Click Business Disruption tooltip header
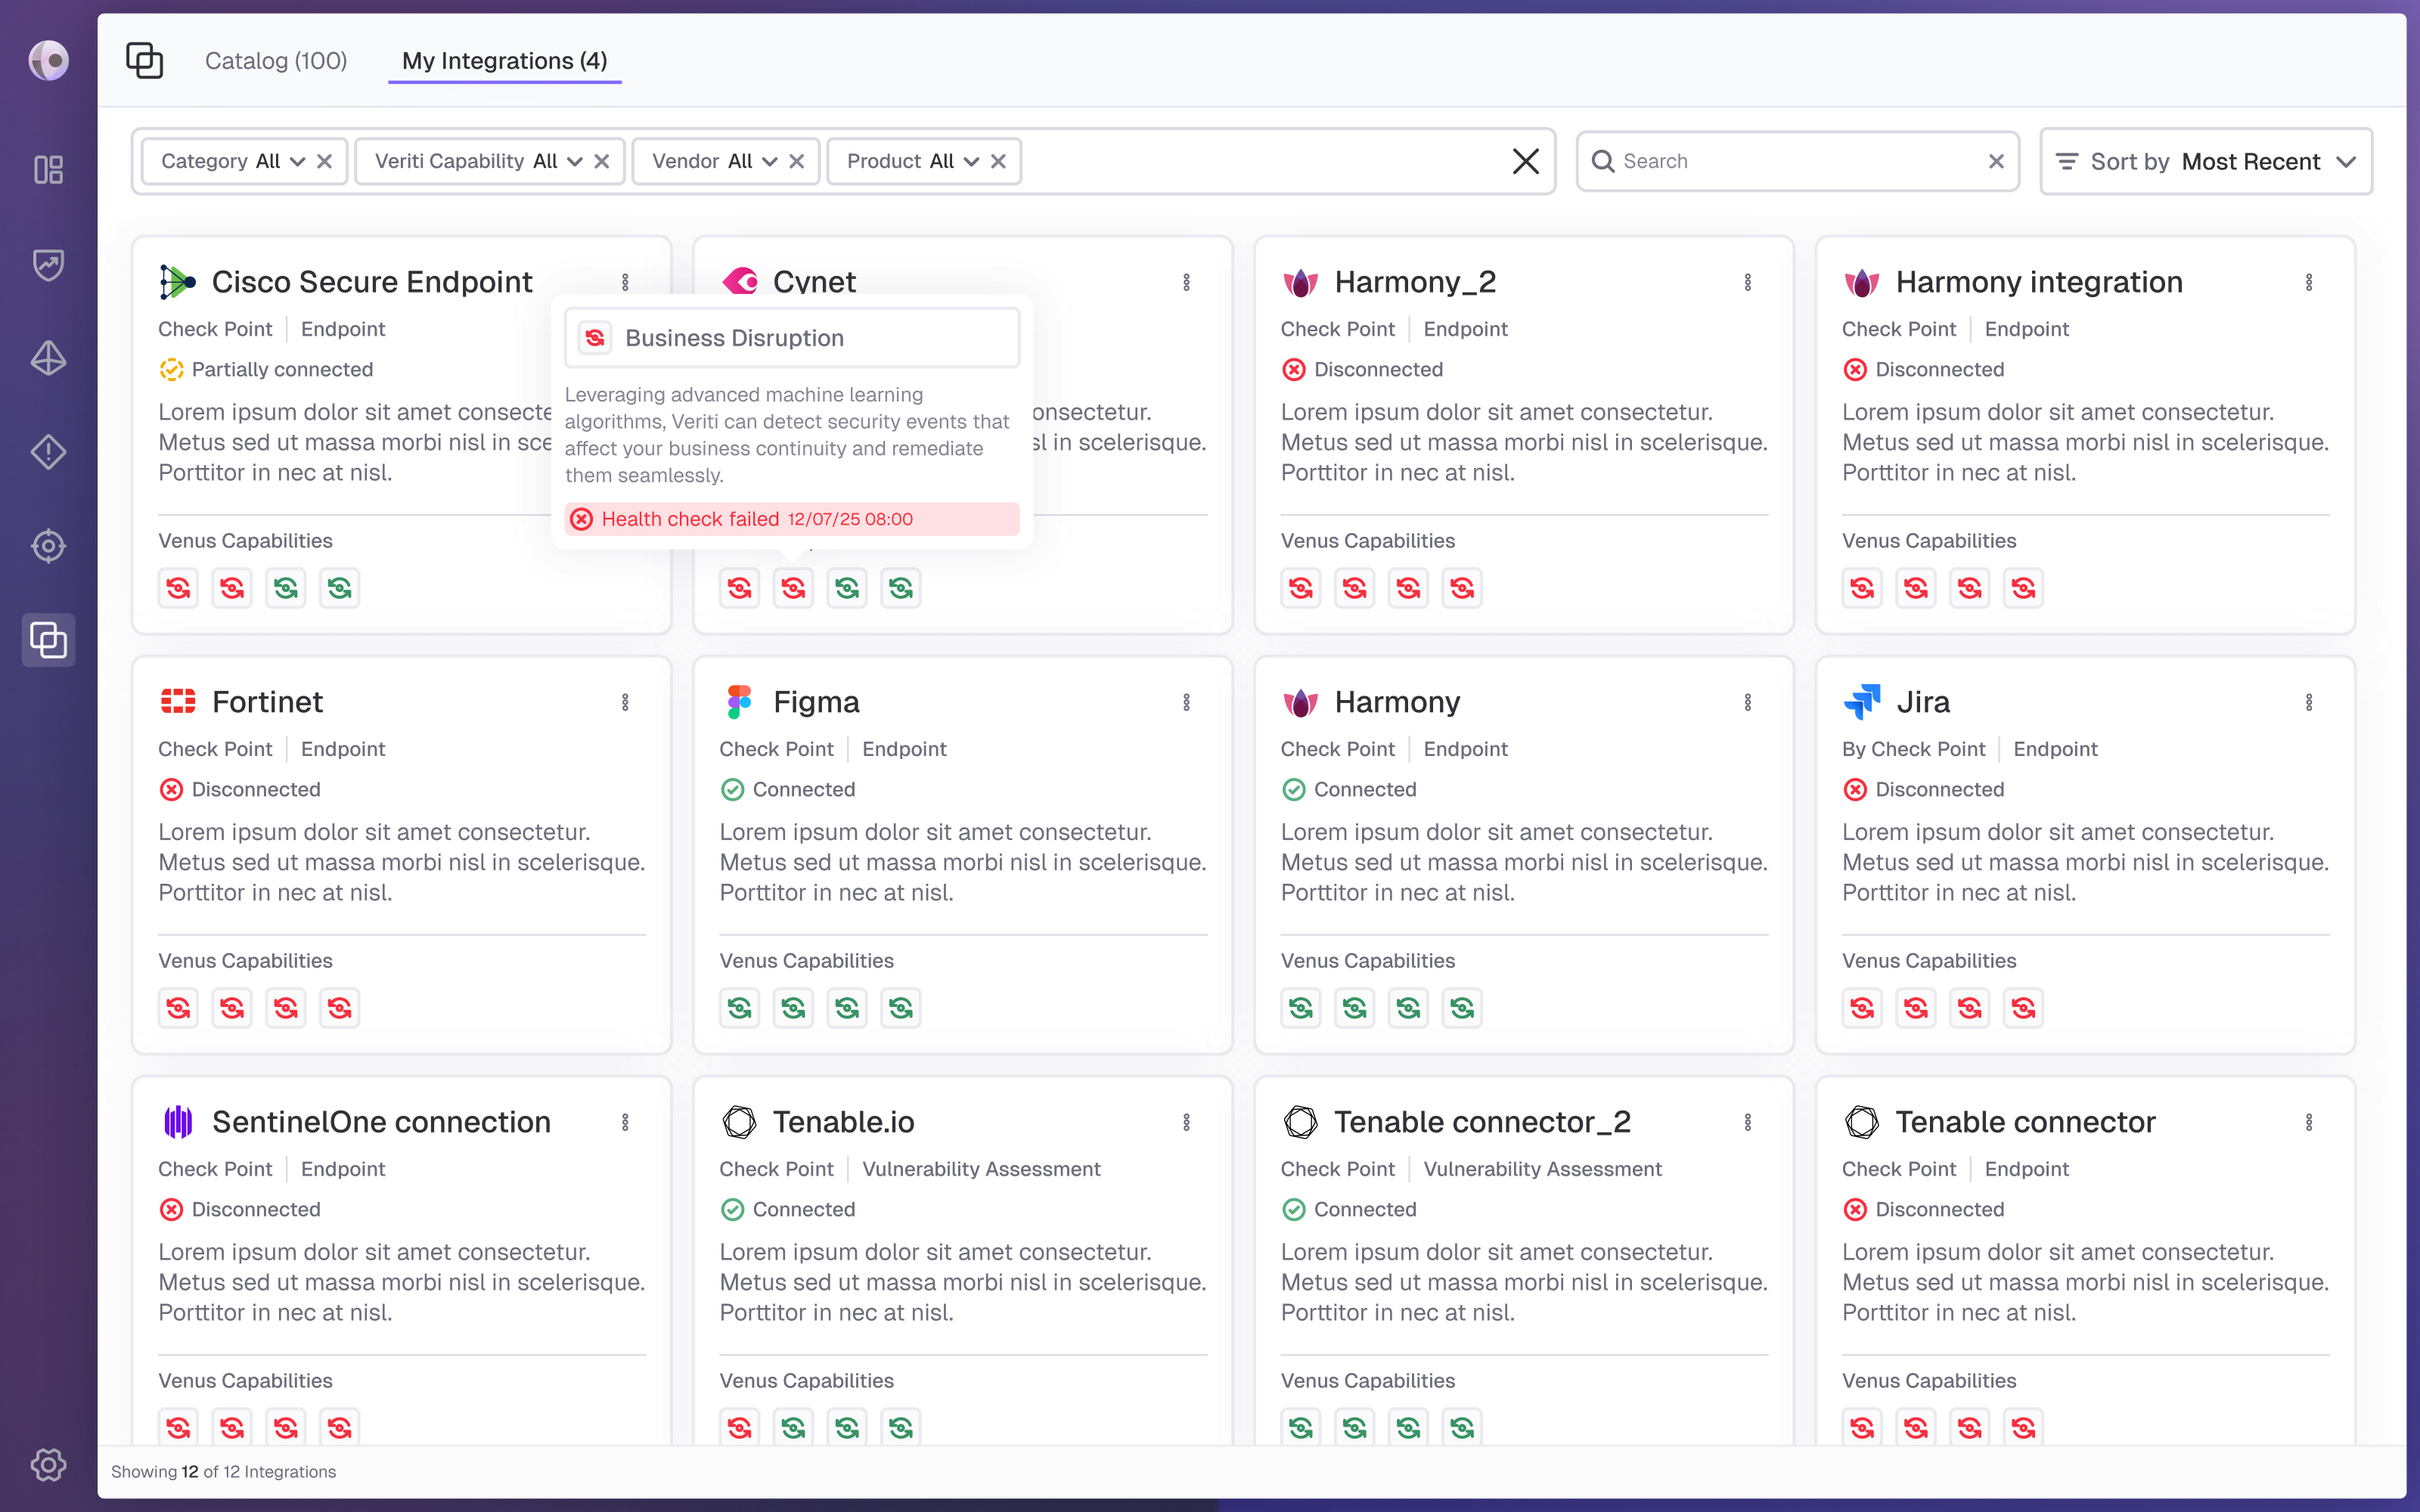 pos(792,338)
